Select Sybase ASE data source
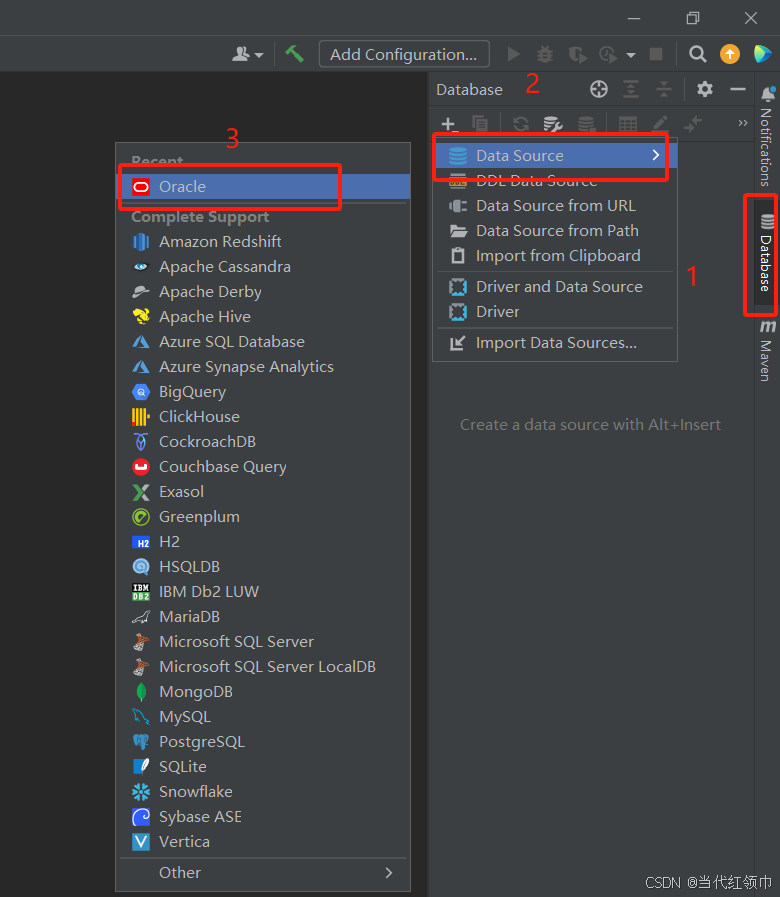This screenshot has height=897, width=780. tap(265, 817)
